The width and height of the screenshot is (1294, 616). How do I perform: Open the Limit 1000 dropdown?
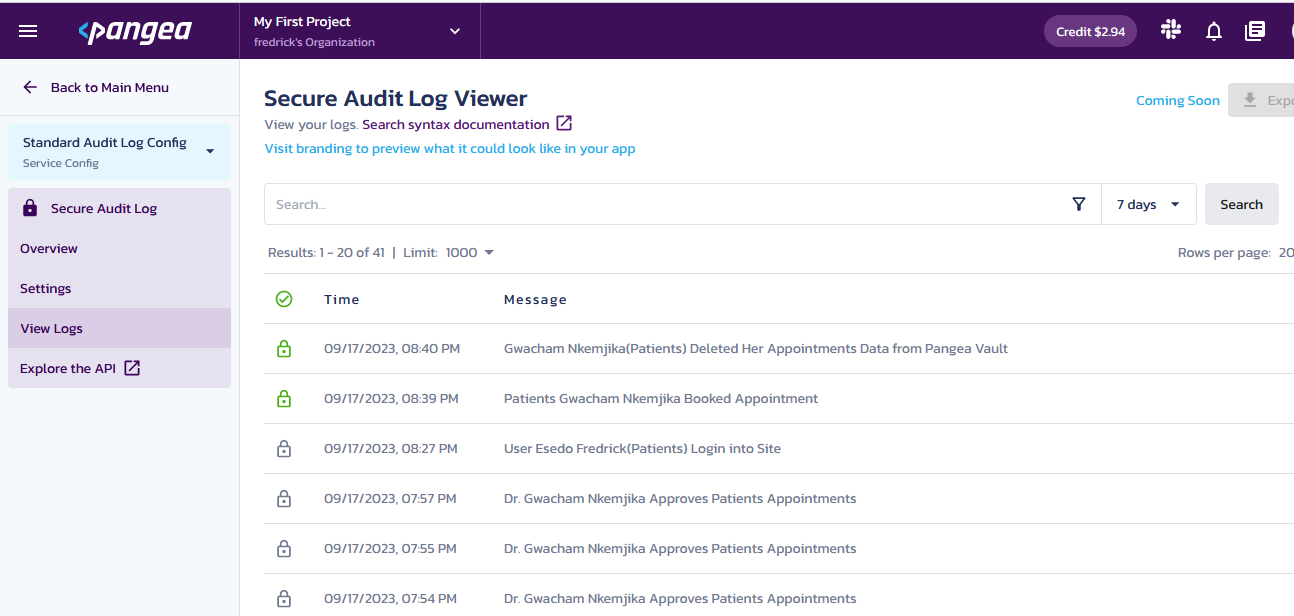tap(470, 252)
